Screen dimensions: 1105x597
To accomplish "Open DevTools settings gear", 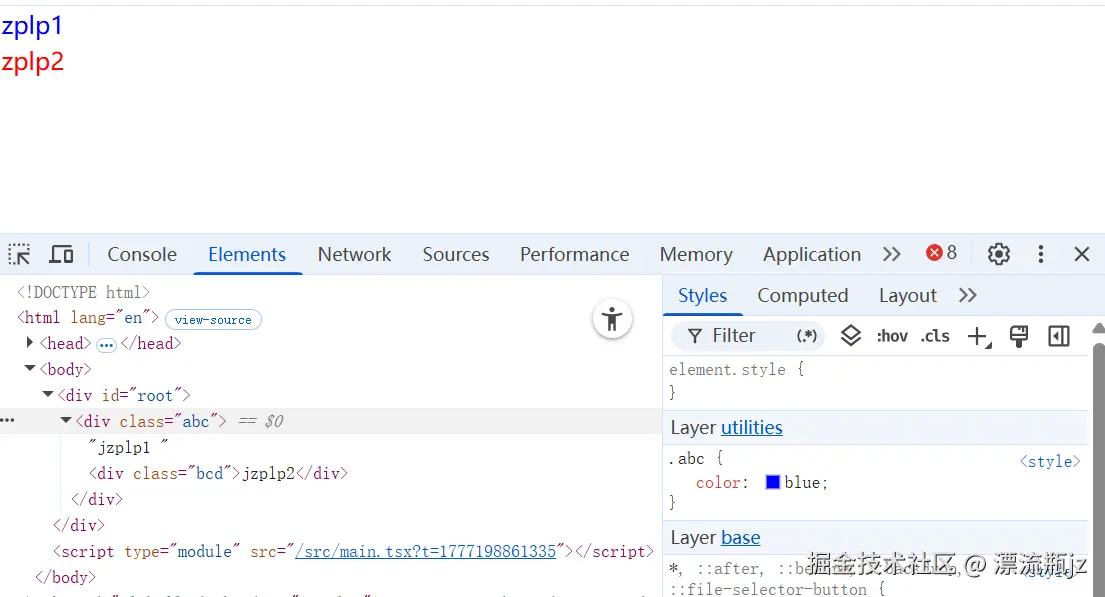I will (x=999, y=254).
